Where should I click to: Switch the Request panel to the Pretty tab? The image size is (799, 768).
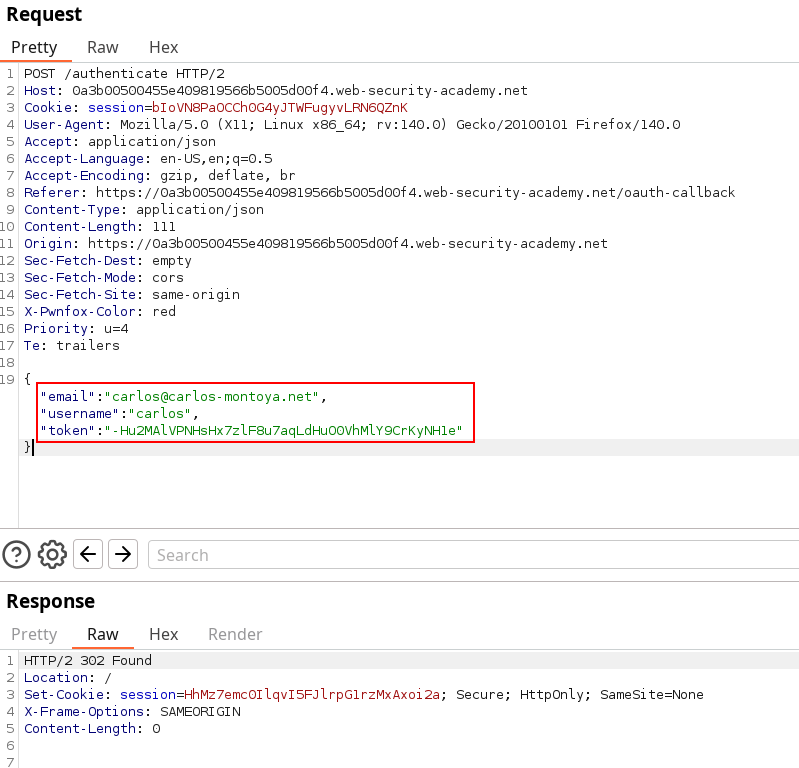(34, 47)
